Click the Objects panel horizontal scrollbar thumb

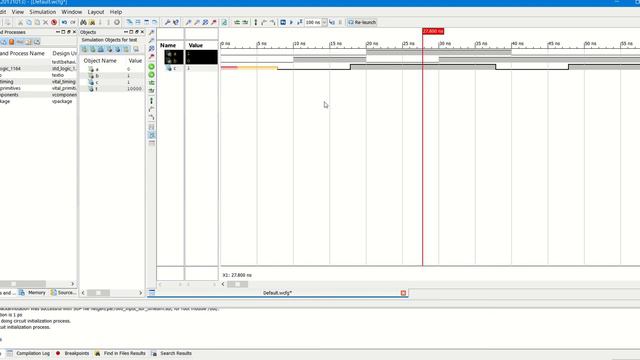[x=98, y=293]
